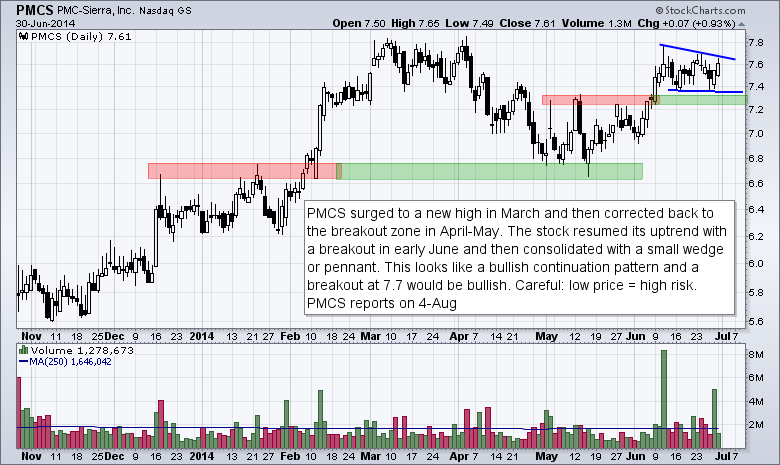780x465 pixels.
Task: Click the 7.0 price axis label
Action: [x=756, y=133]
